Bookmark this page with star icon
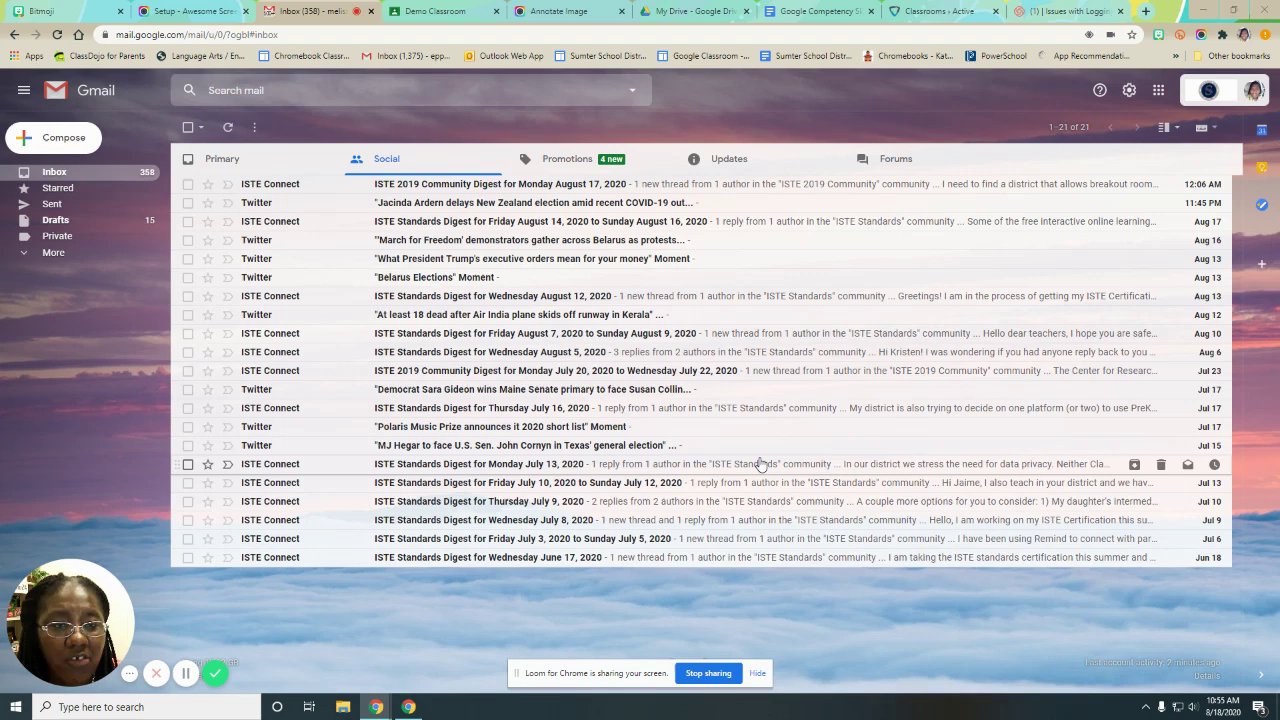Image resolution: width=1280 pixels, height=720 pixels. (x=1132, y=34)
